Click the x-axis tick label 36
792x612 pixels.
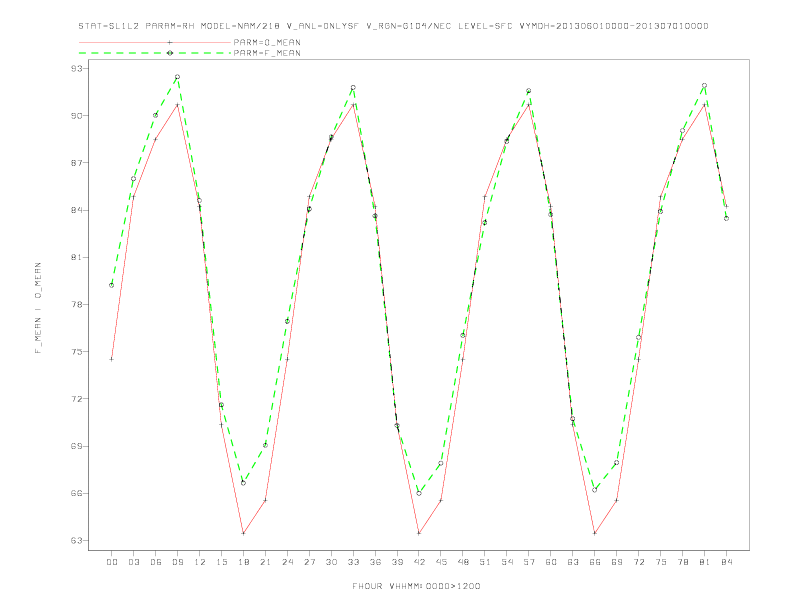pos(375,562)
